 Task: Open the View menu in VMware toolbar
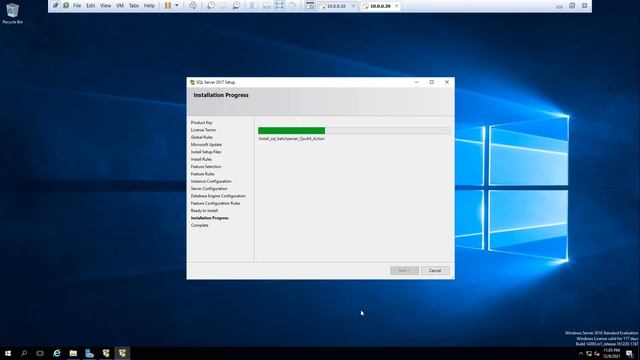click(105, 6)
